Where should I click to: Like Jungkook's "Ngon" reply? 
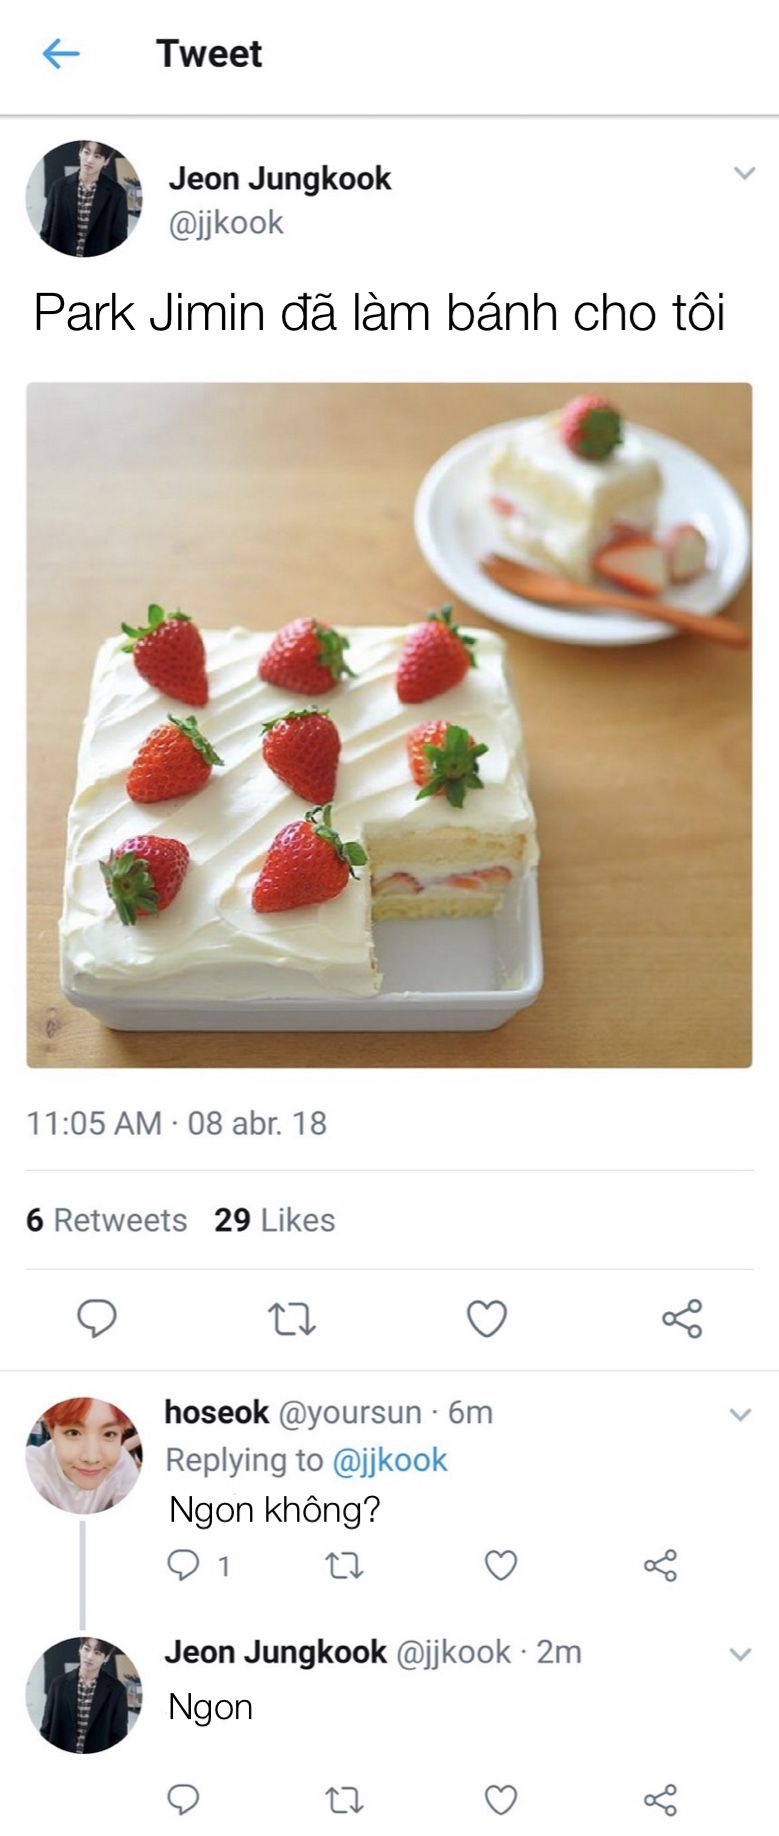[501, 1800]
